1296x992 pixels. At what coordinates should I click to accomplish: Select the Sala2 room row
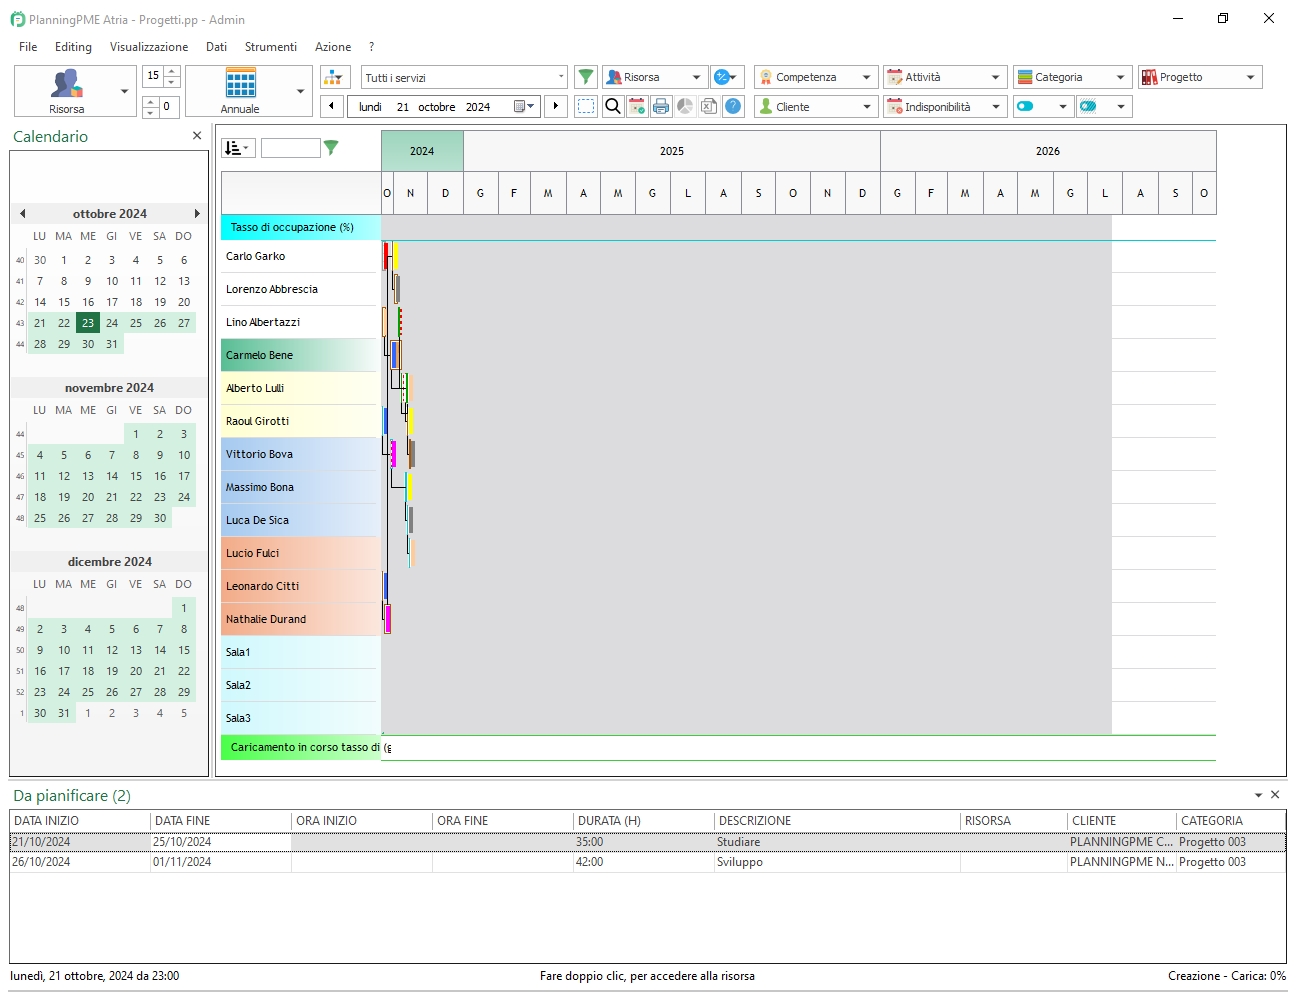299,685
